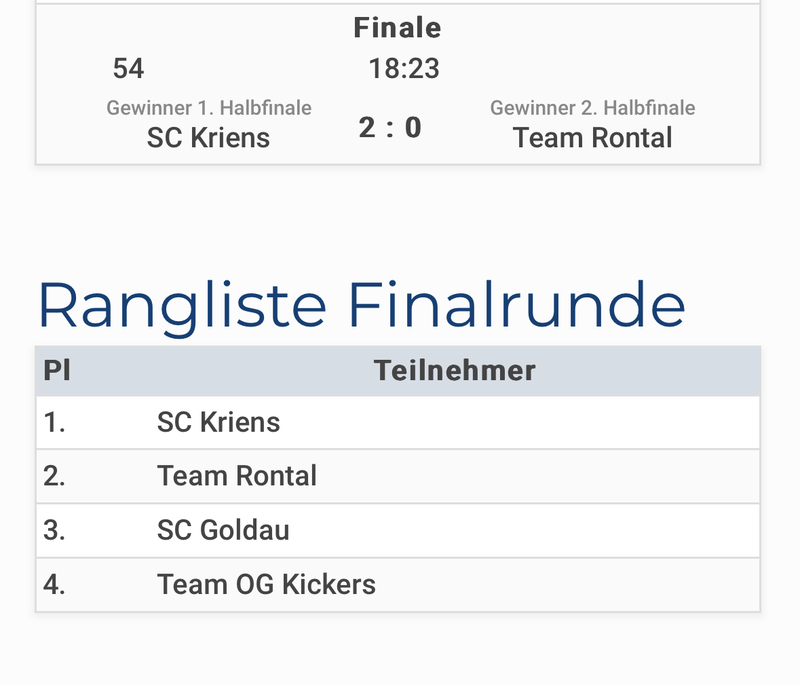Choose Team Rontal in the ranking table

pos(236,476)
